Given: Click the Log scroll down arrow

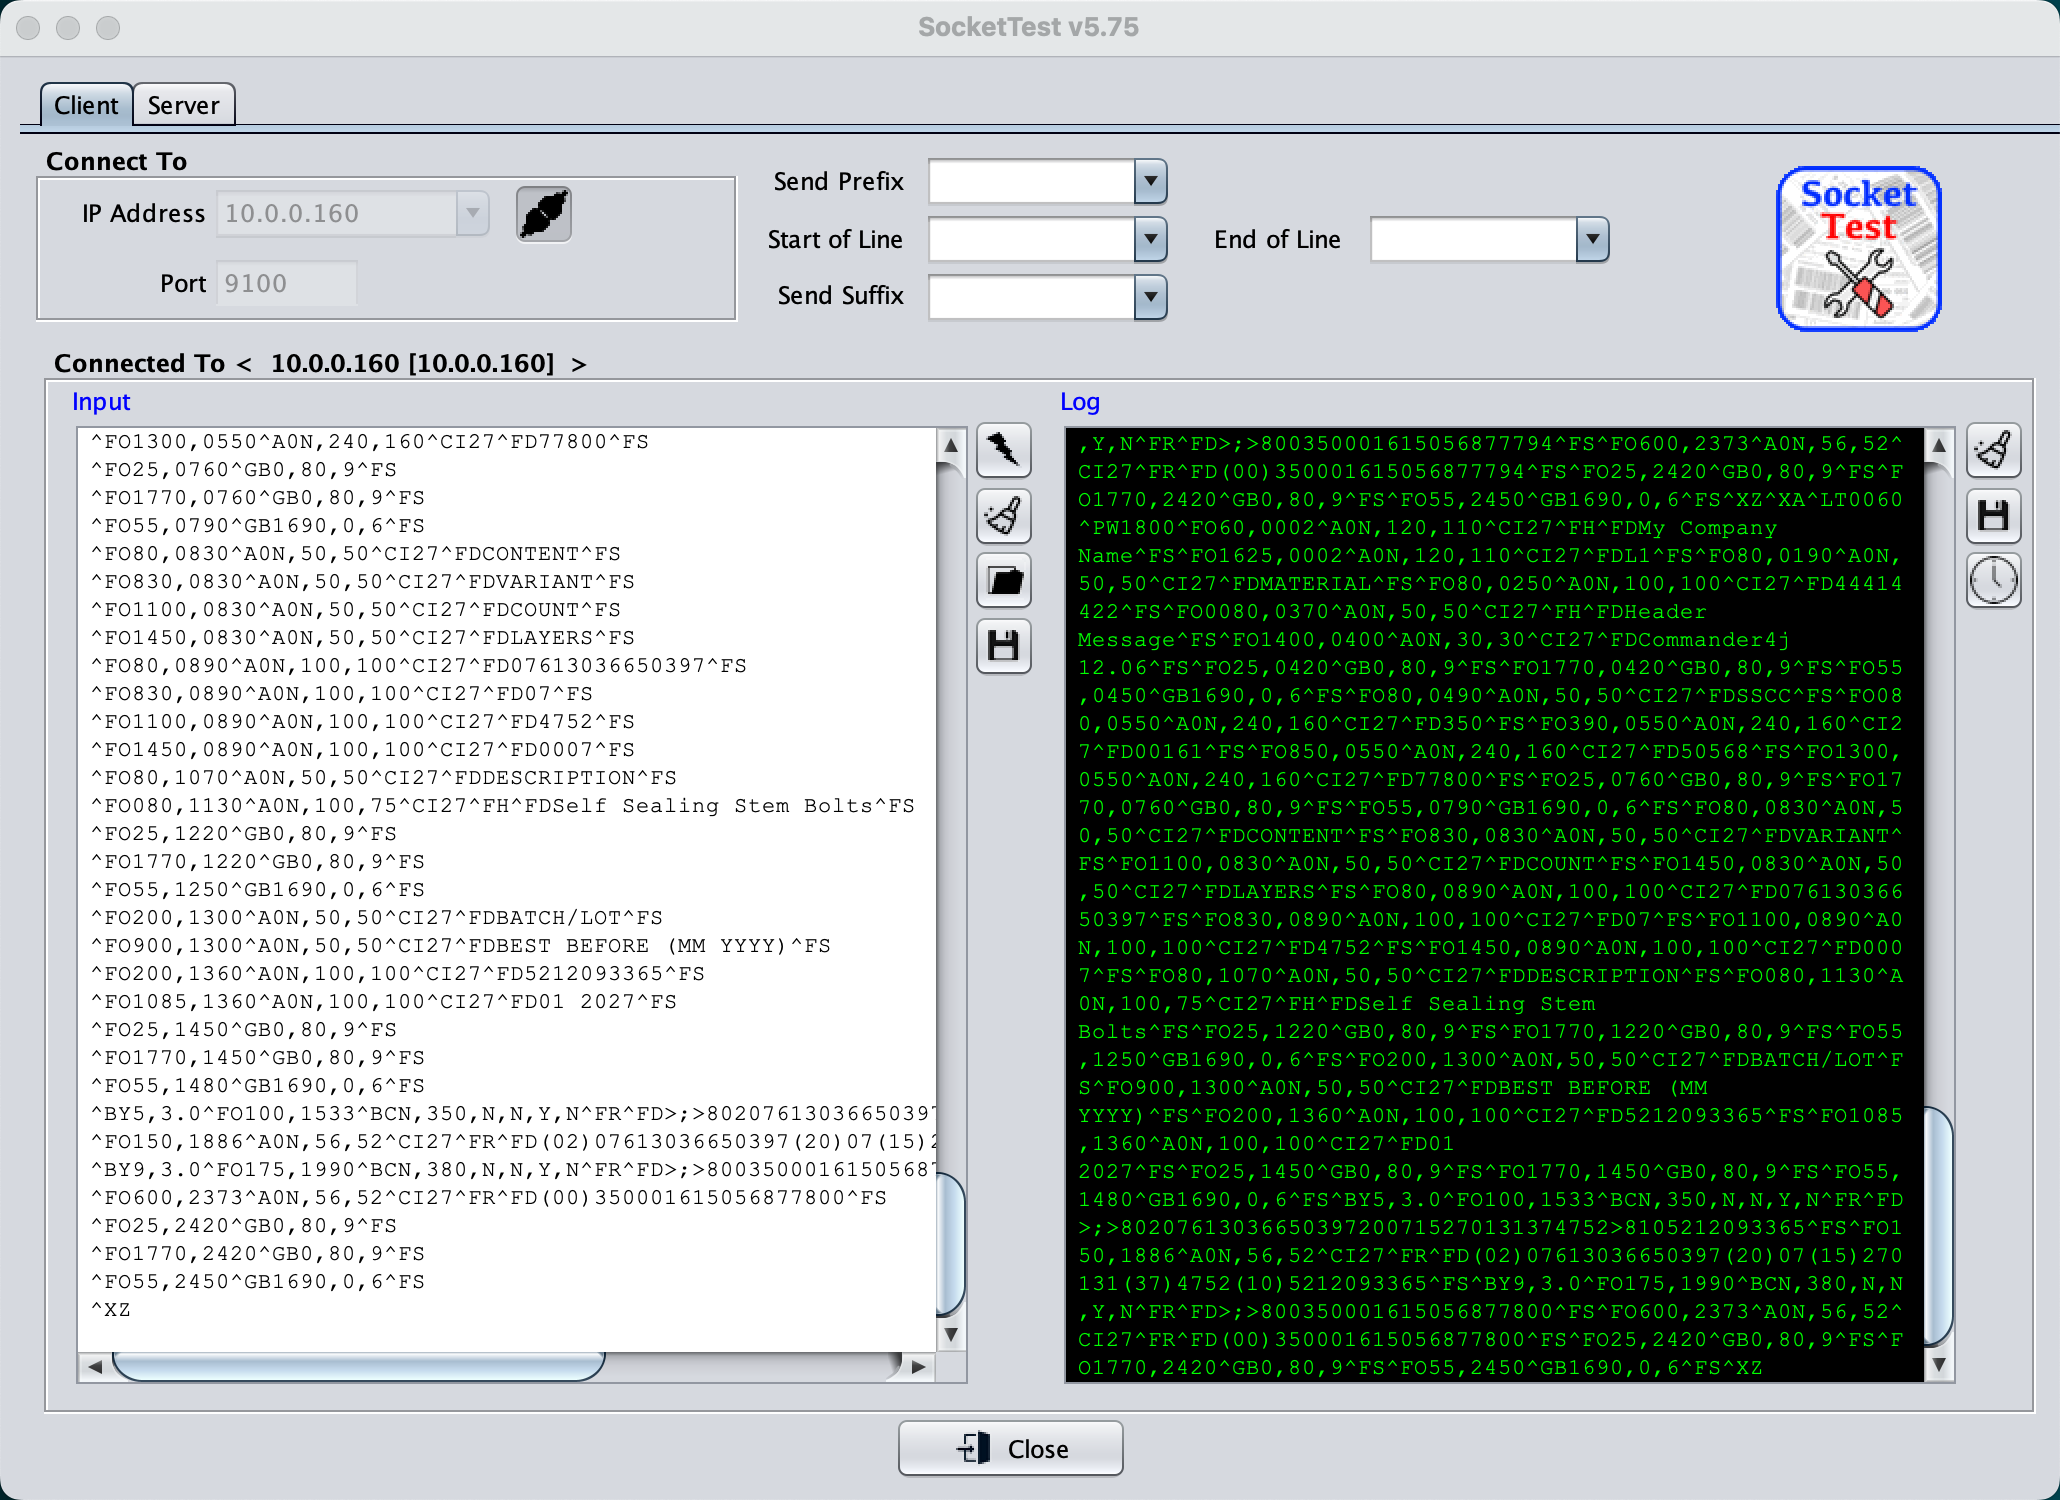Looking at the screenshot, I should (1939, 1365).
